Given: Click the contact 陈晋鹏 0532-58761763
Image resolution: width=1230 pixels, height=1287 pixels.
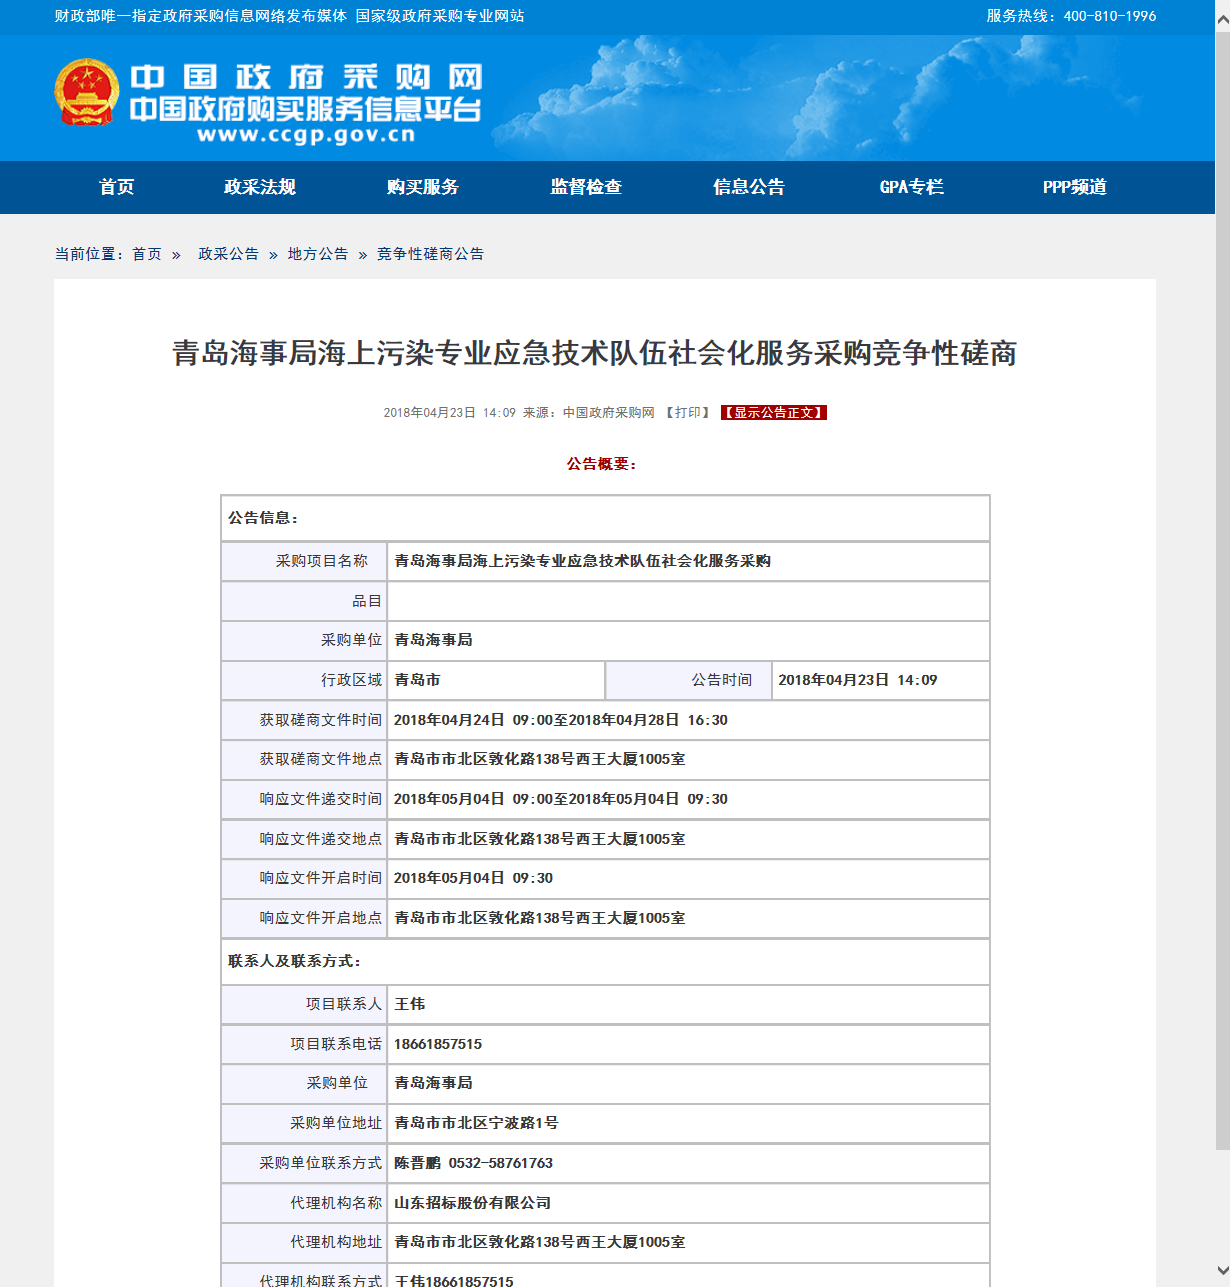Looking at the screenshot, I should (474, 1163).
